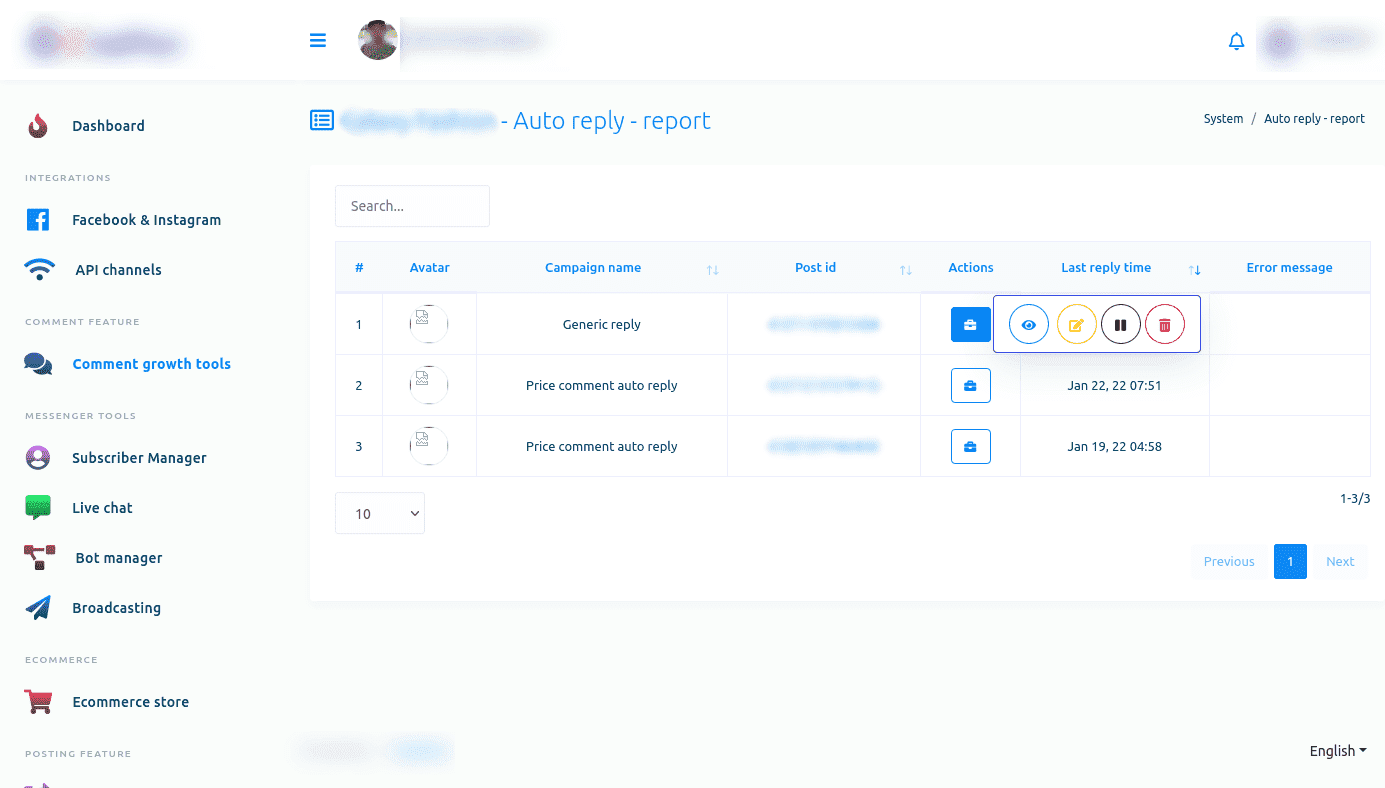Toggle sidebar with hamburger menu icon
Screen dimensions: 1385x788
click(x=318, y=41)
